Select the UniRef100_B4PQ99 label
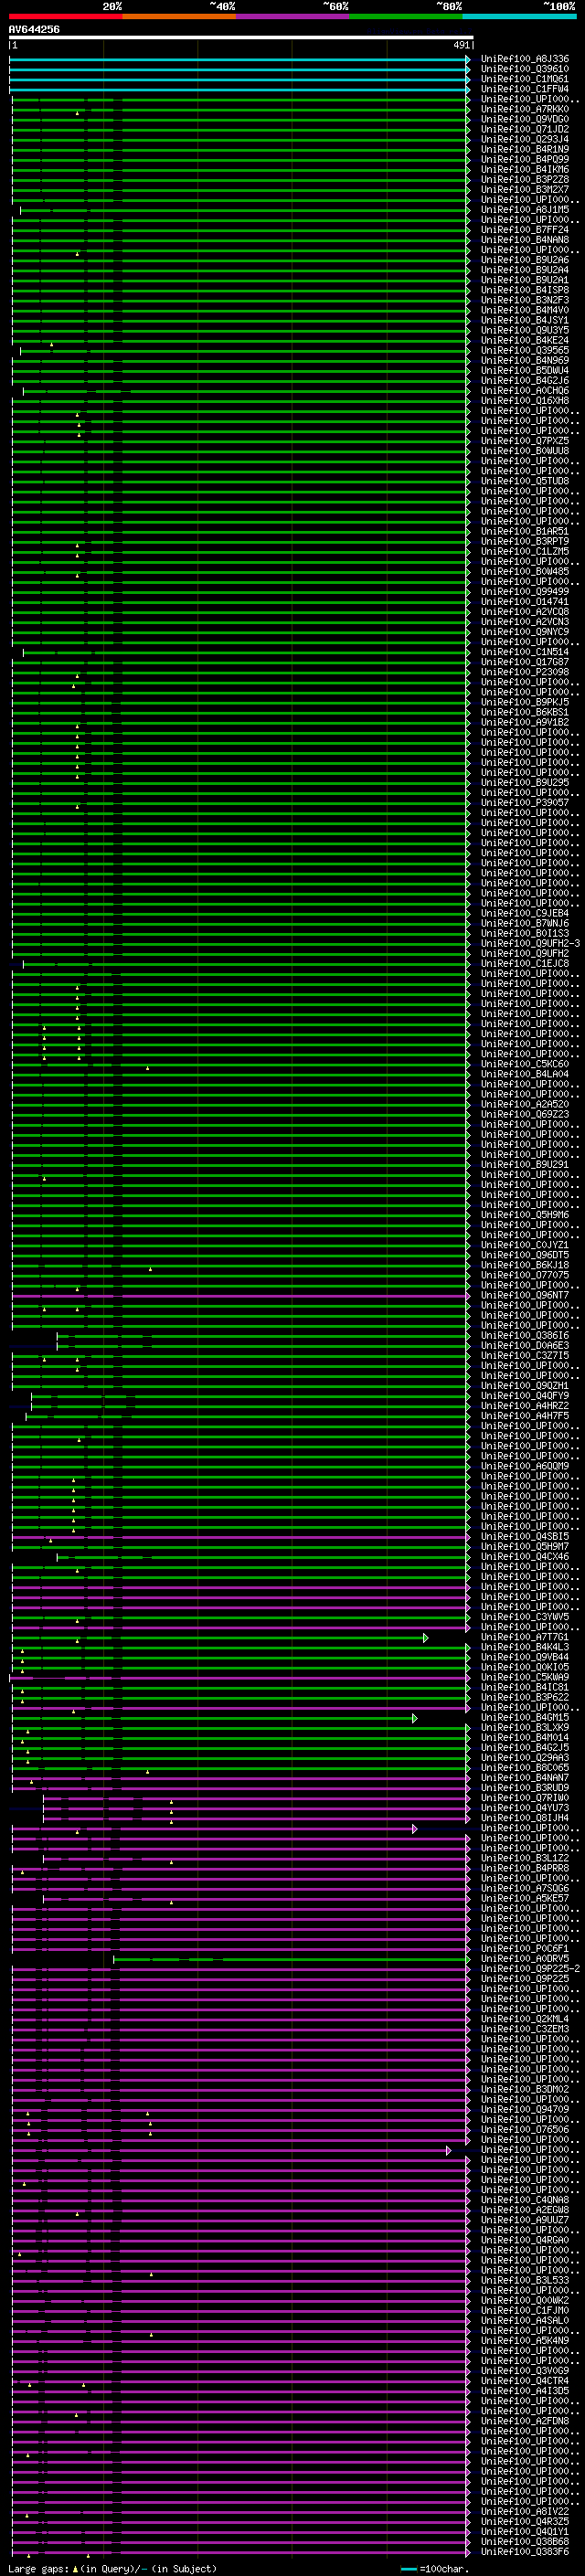This screenshot has height=2576, width=585. pos(525,159)
